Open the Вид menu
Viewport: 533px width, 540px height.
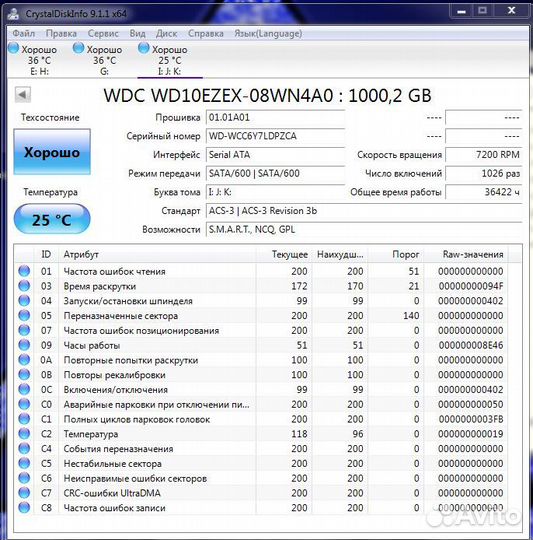[137, 33]
